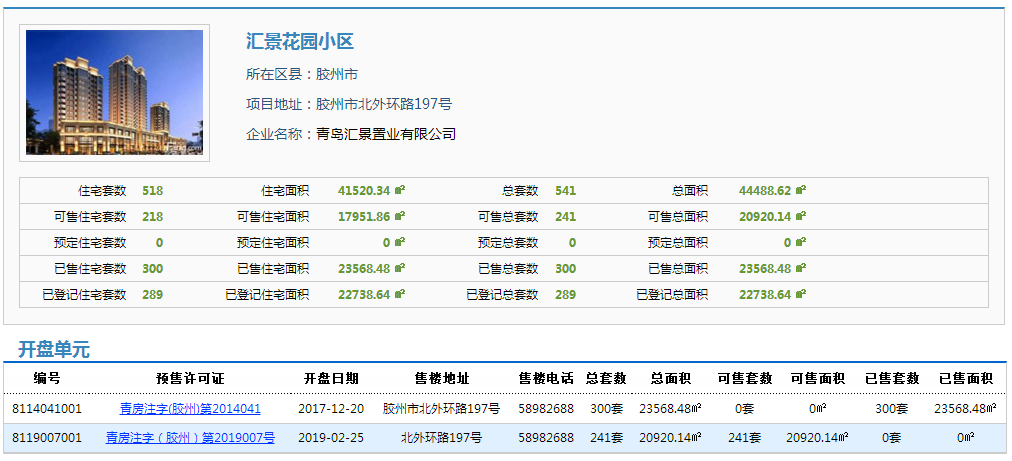Click project address 胶州市北外环路197号 in header
Screen dimensions: 1012x461
384,104
